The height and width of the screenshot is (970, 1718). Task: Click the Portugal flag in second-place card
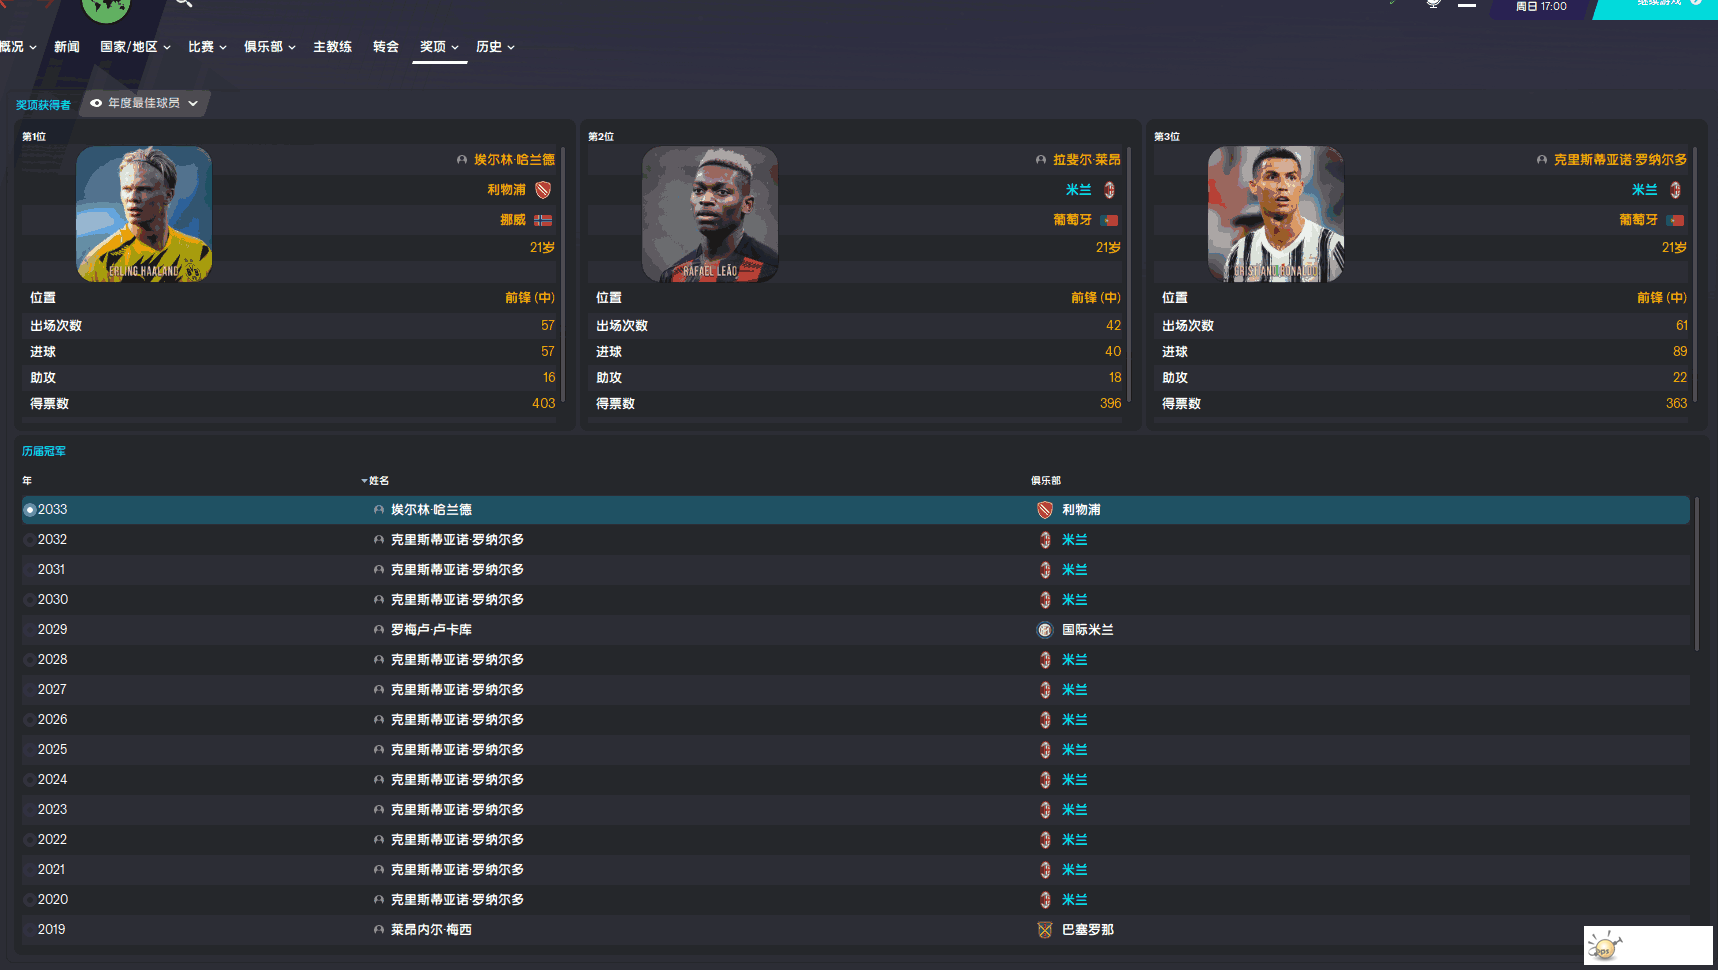click(1109, 220)
